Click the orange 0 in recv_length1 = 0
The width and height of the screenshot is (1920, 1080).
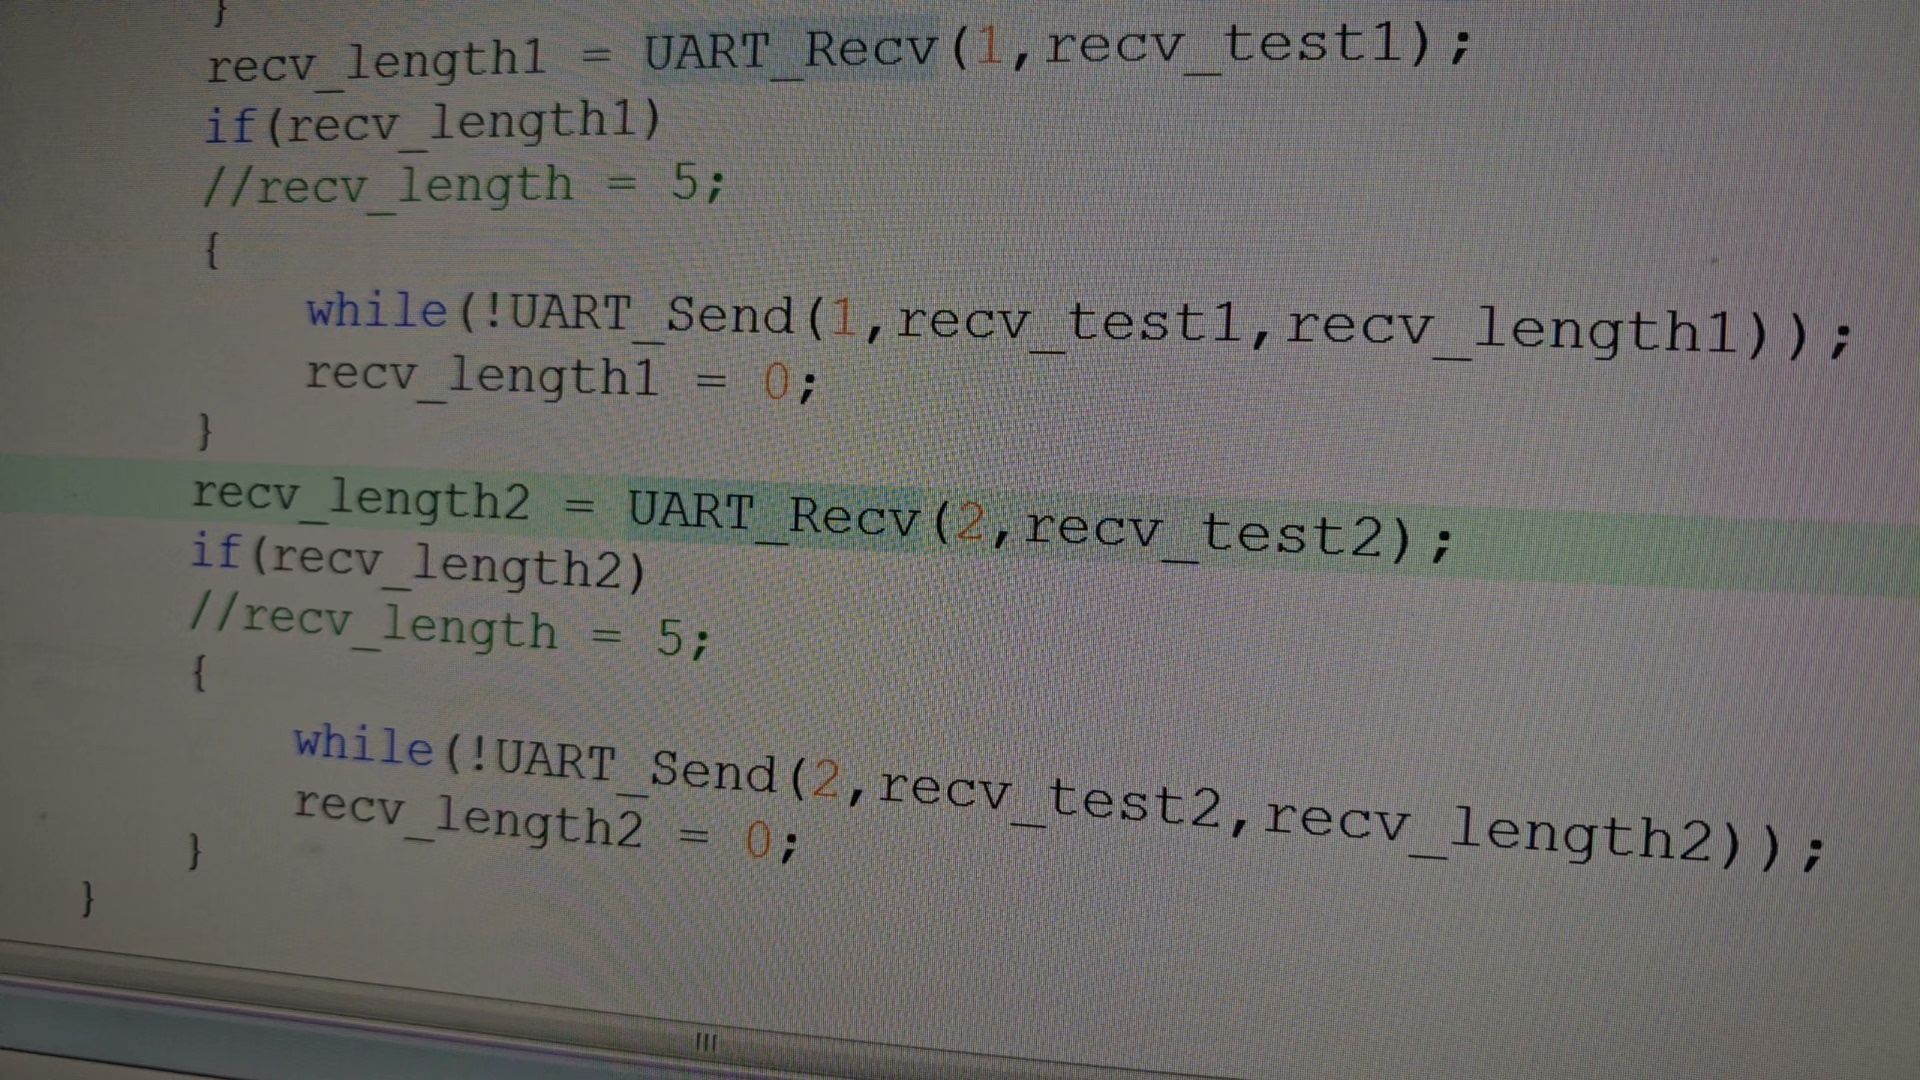click(777, 382)
